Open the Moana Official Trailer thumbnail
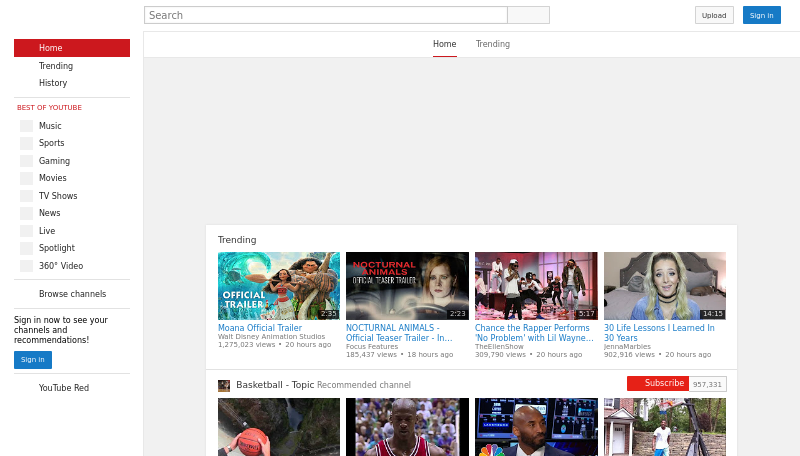 click(279, 286)
